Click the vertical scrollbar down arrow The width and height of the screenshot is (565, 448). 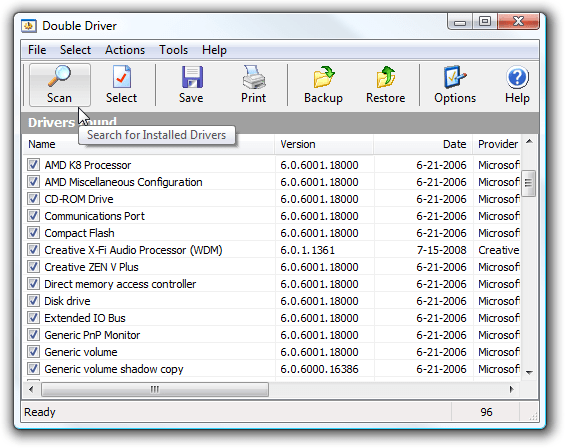pos(529,372)
